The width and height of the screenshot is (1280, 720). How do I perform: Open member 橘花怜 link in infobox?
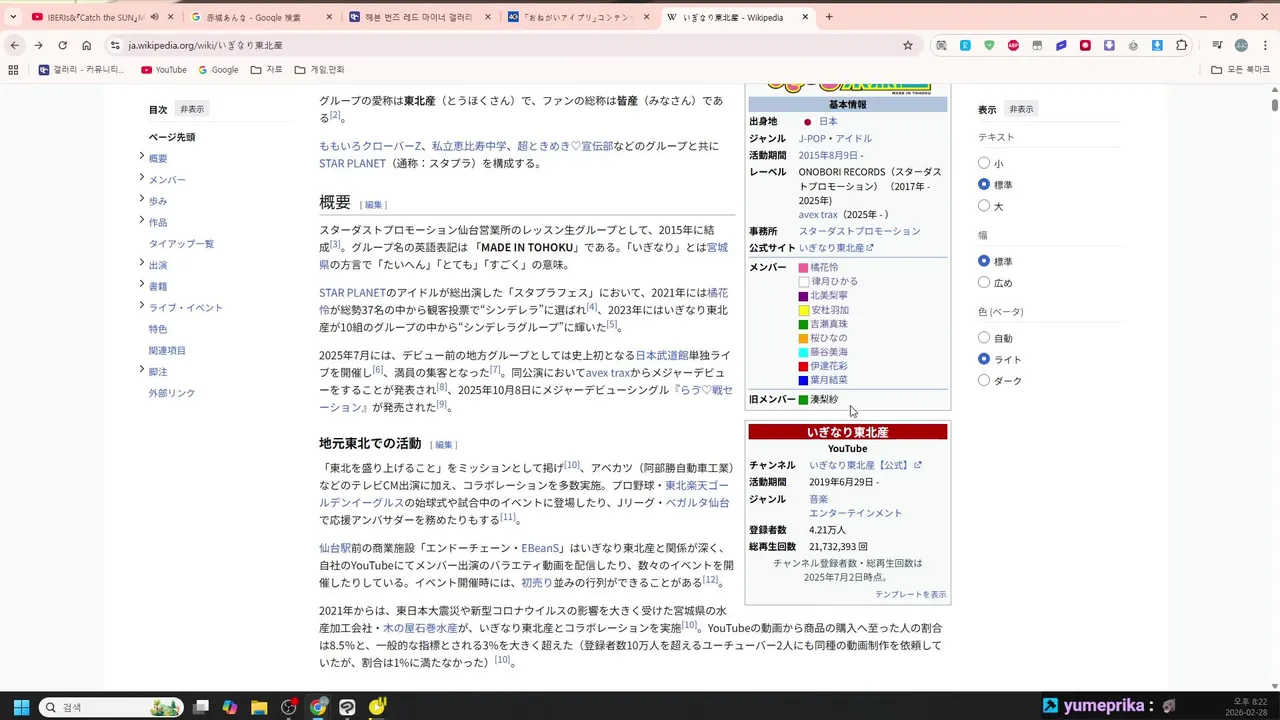[824, 267]
